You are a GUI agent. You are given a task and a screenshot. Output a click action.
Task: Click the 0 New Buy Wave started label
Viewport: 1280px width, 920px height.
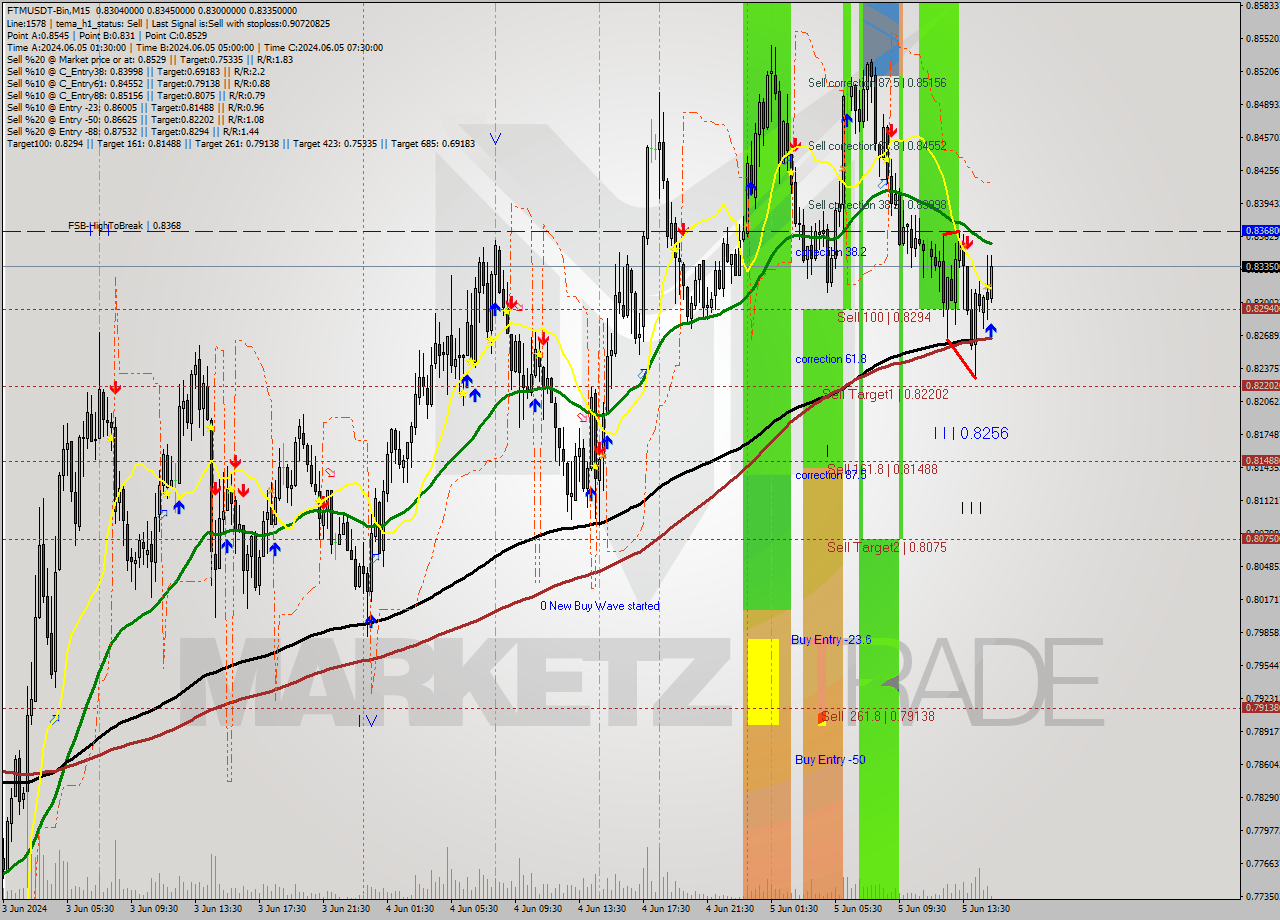[600, 606]
